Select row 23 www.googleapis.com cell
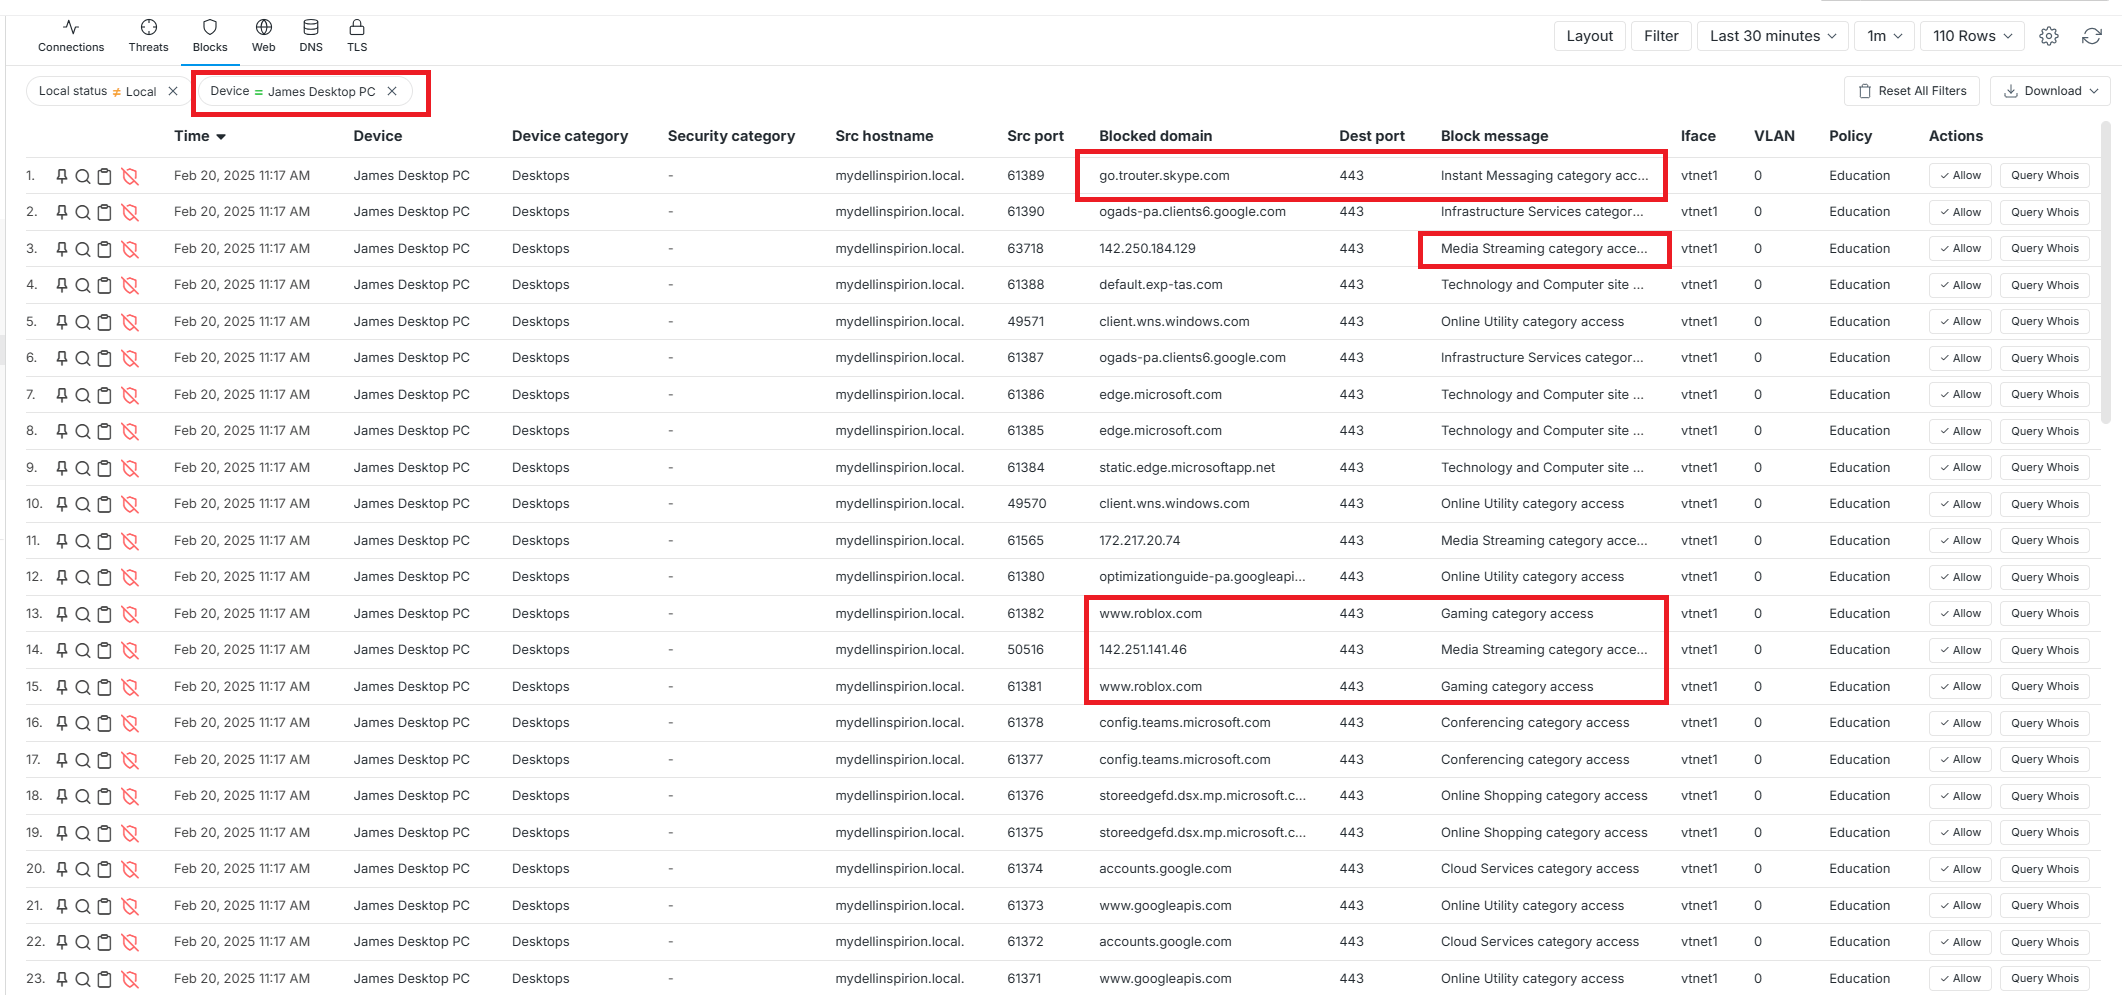 click(x=1165, y=979)
